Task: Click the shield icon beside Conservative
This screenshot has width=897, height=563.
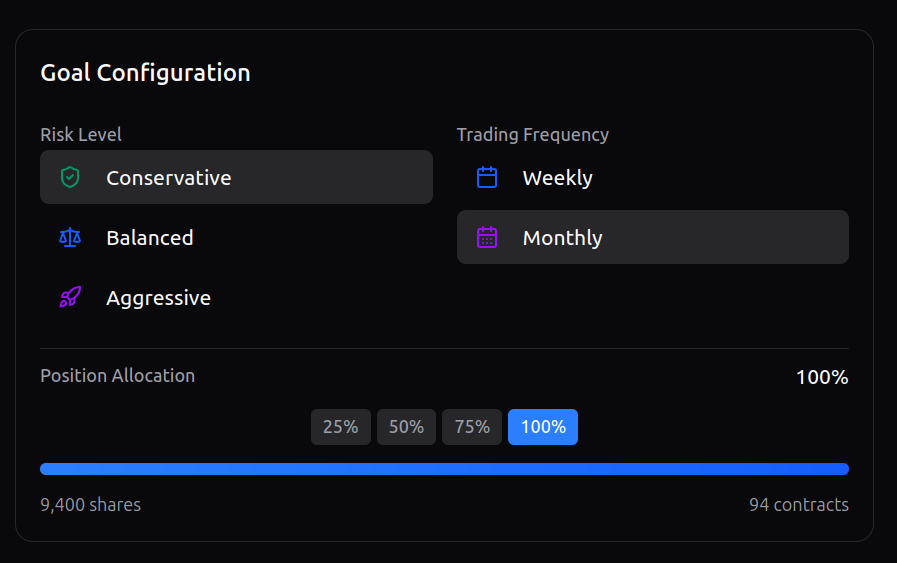Action: point(69,178)
